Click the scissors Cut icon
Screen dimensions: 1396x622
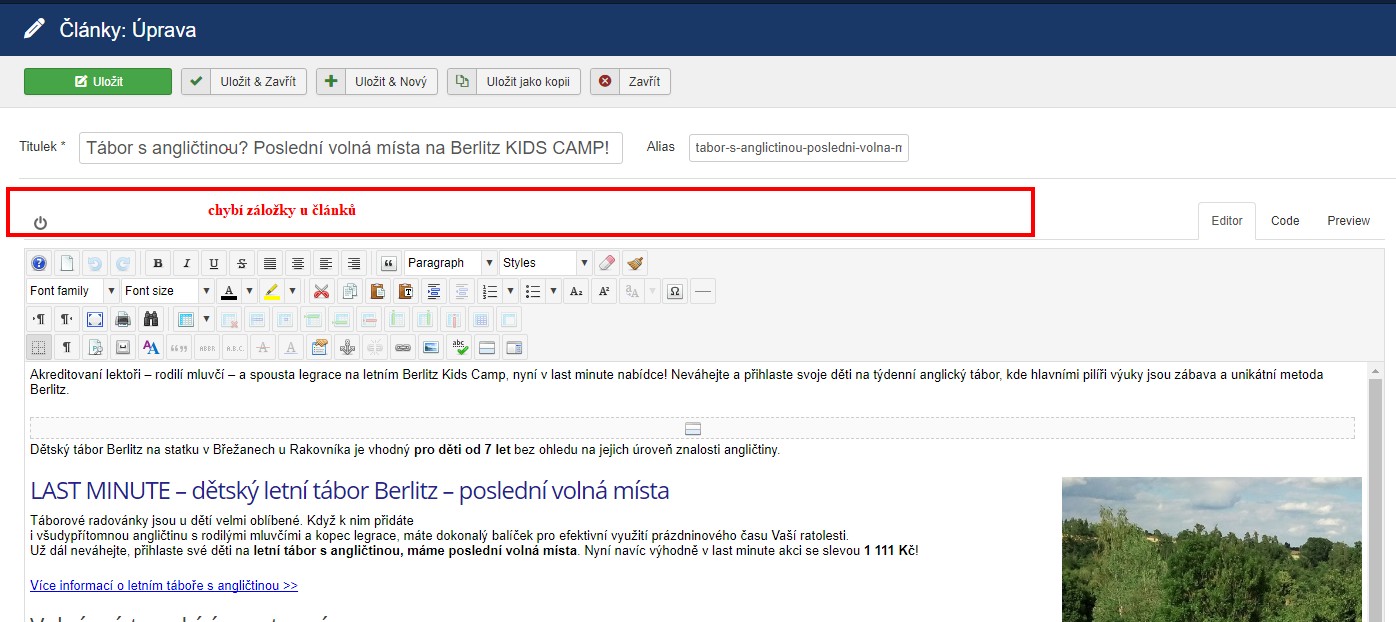pos(321,291)
